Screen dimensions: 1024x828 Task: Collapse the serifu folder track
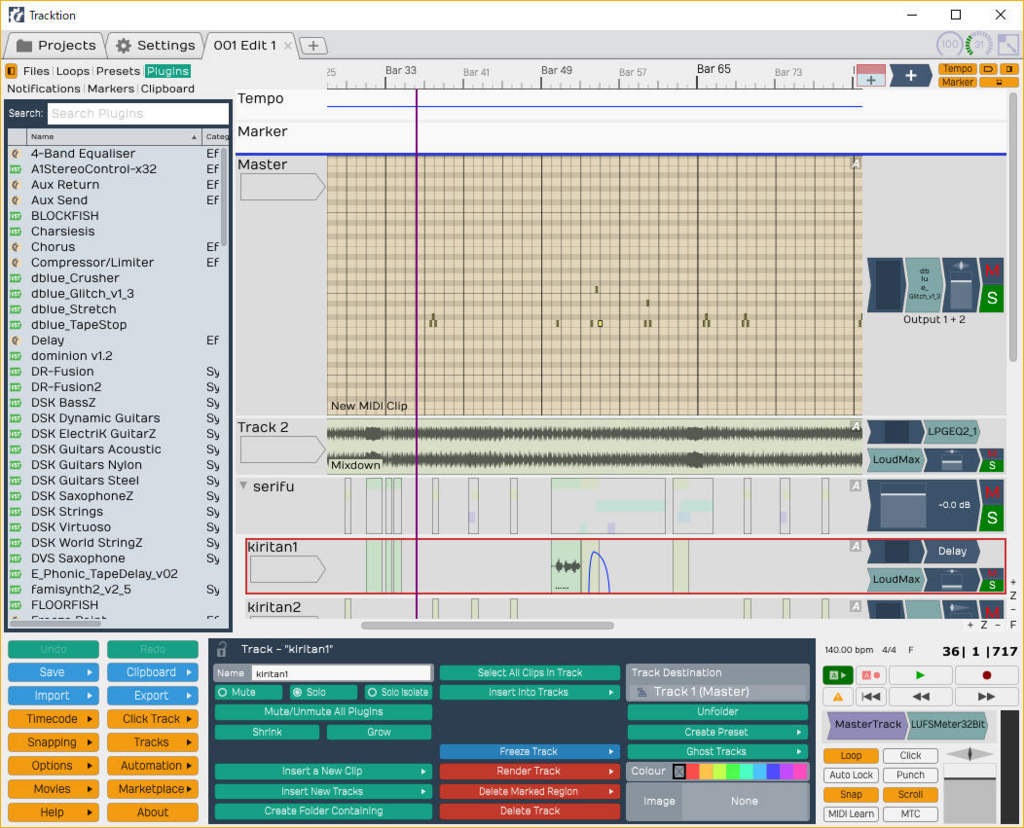pyautogui.click(x=244, y=486)
